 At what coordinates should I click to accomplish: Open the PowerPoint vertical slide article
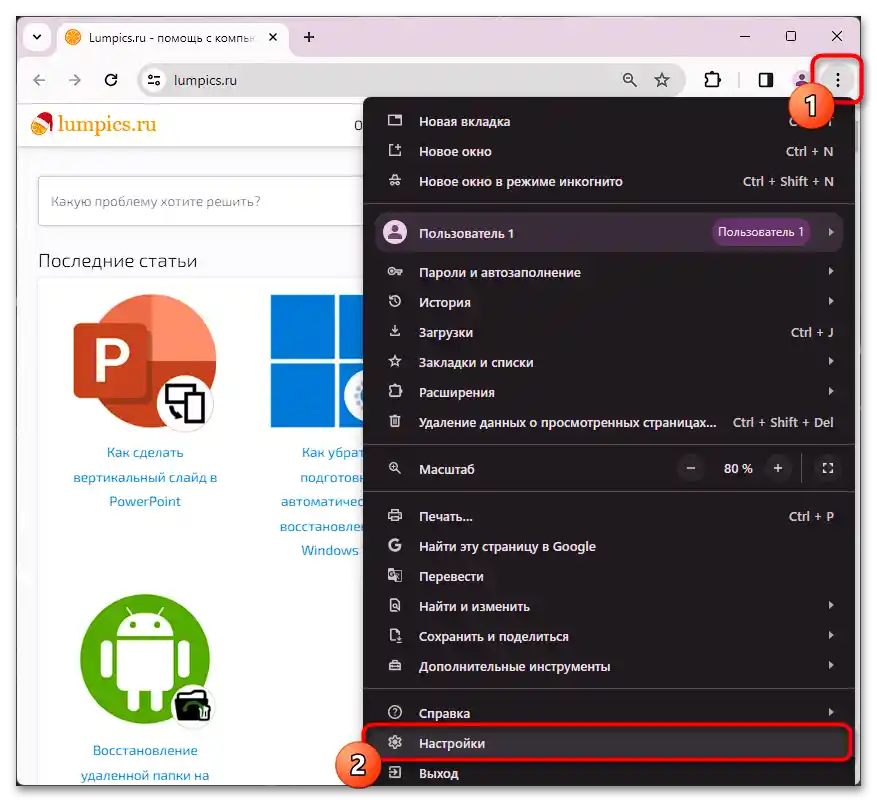tap(144, 477)
